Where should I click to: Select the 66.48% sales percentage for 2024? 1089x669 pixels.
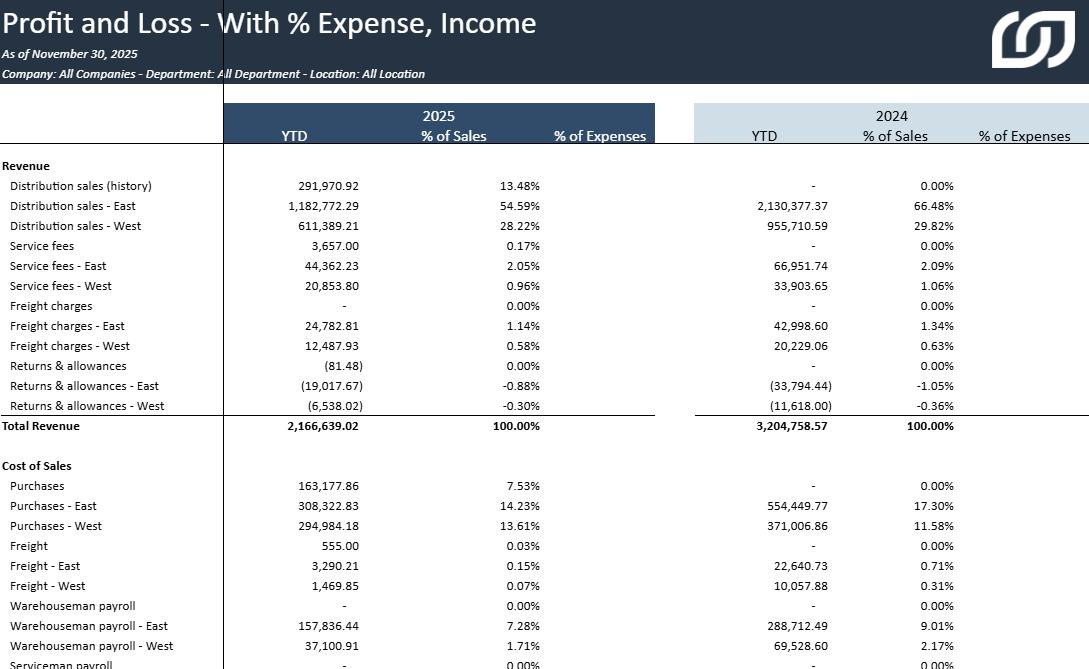[x=933, y=206]
